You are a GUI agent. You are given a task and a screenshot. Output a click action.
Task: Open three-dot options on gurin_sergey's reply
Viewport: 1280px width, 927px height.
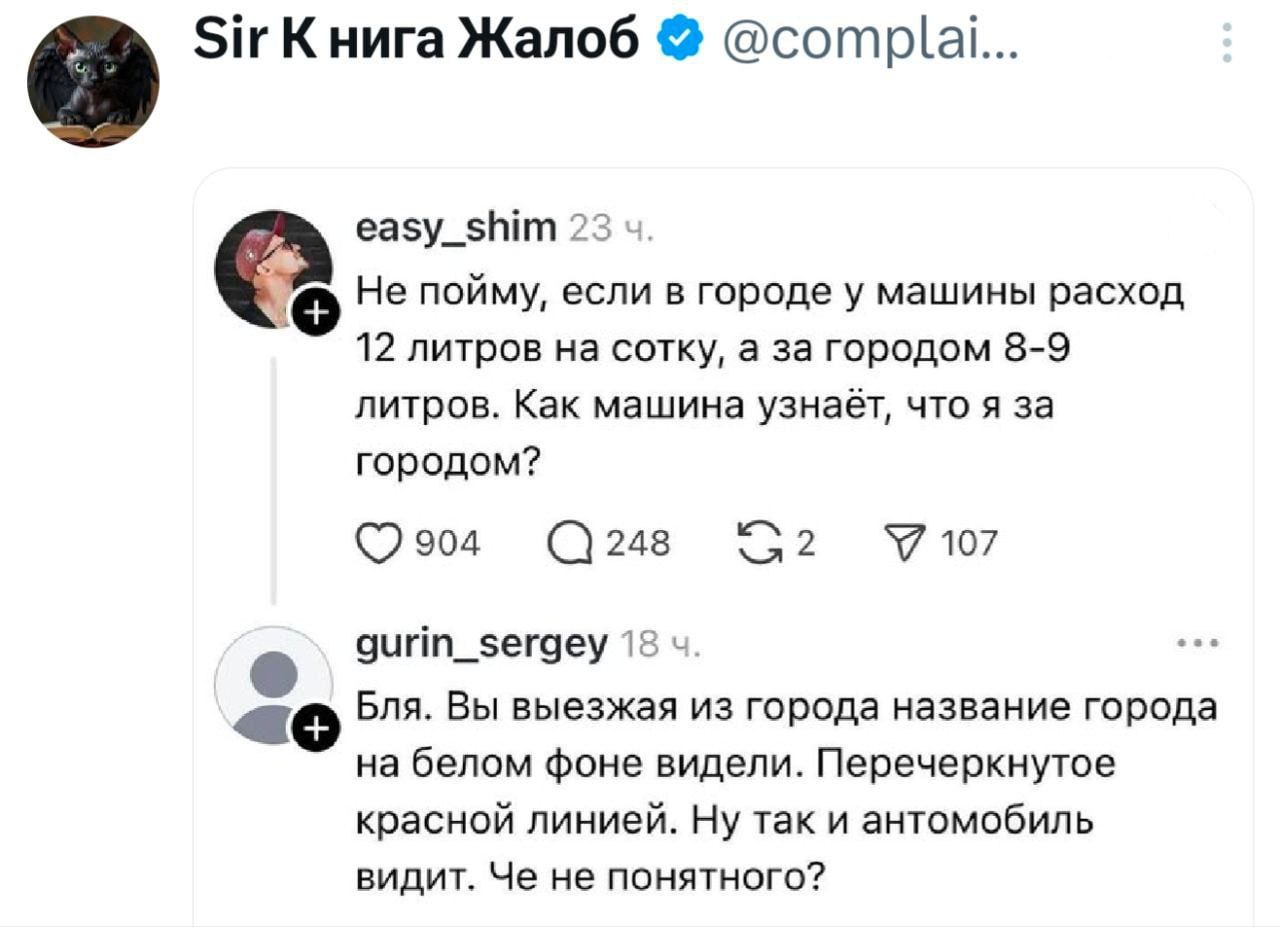(1197, 644)
